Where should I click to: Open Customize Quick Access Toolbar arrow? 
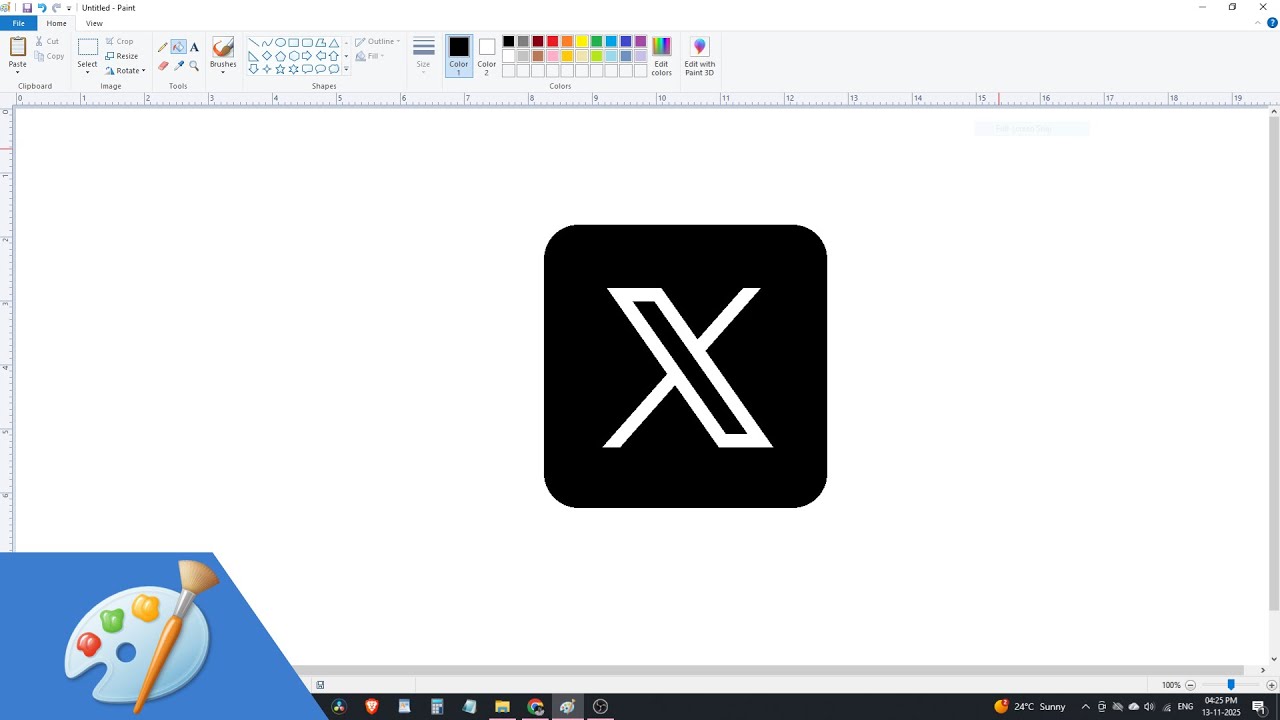point(69,8)
